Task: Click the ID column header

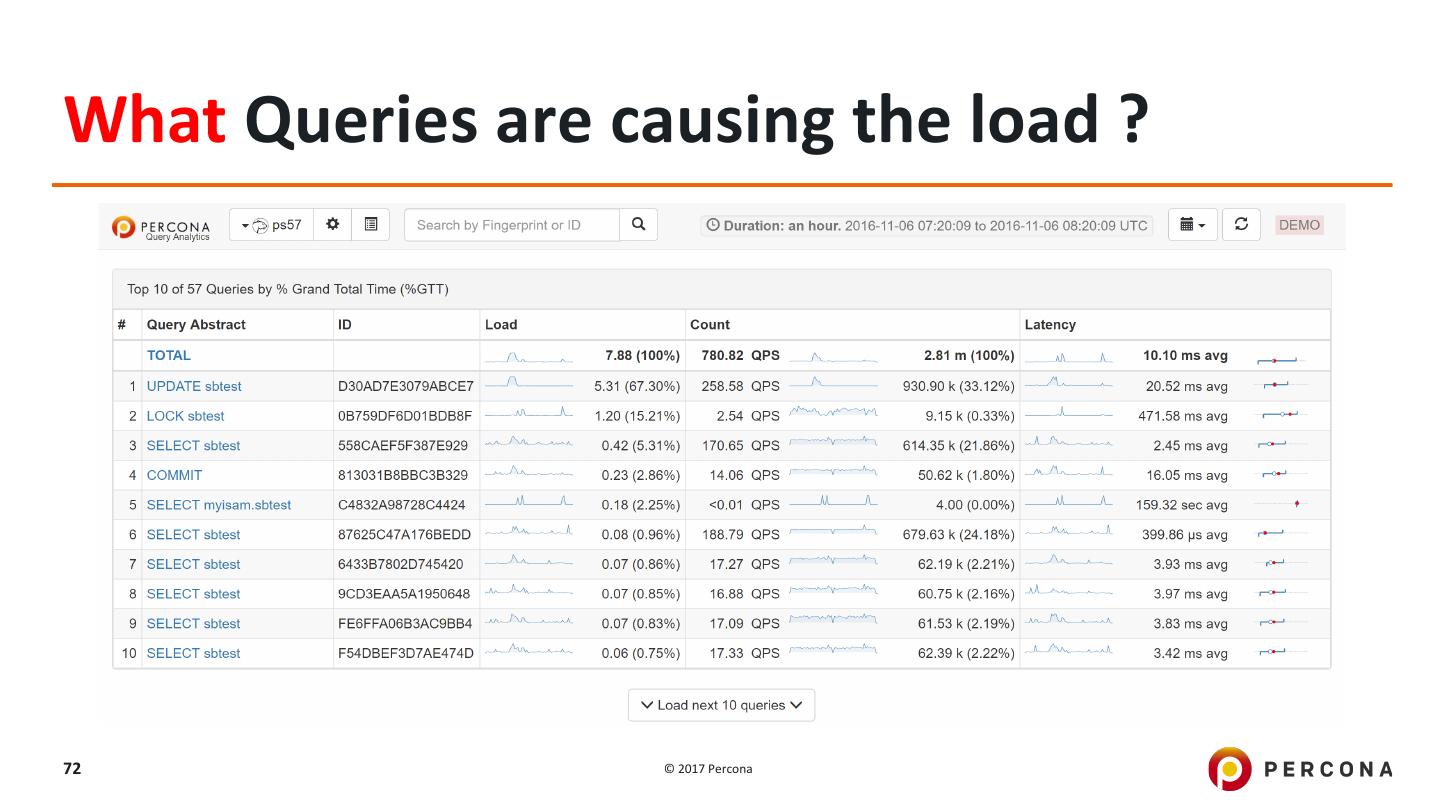Action: (345, 325)
